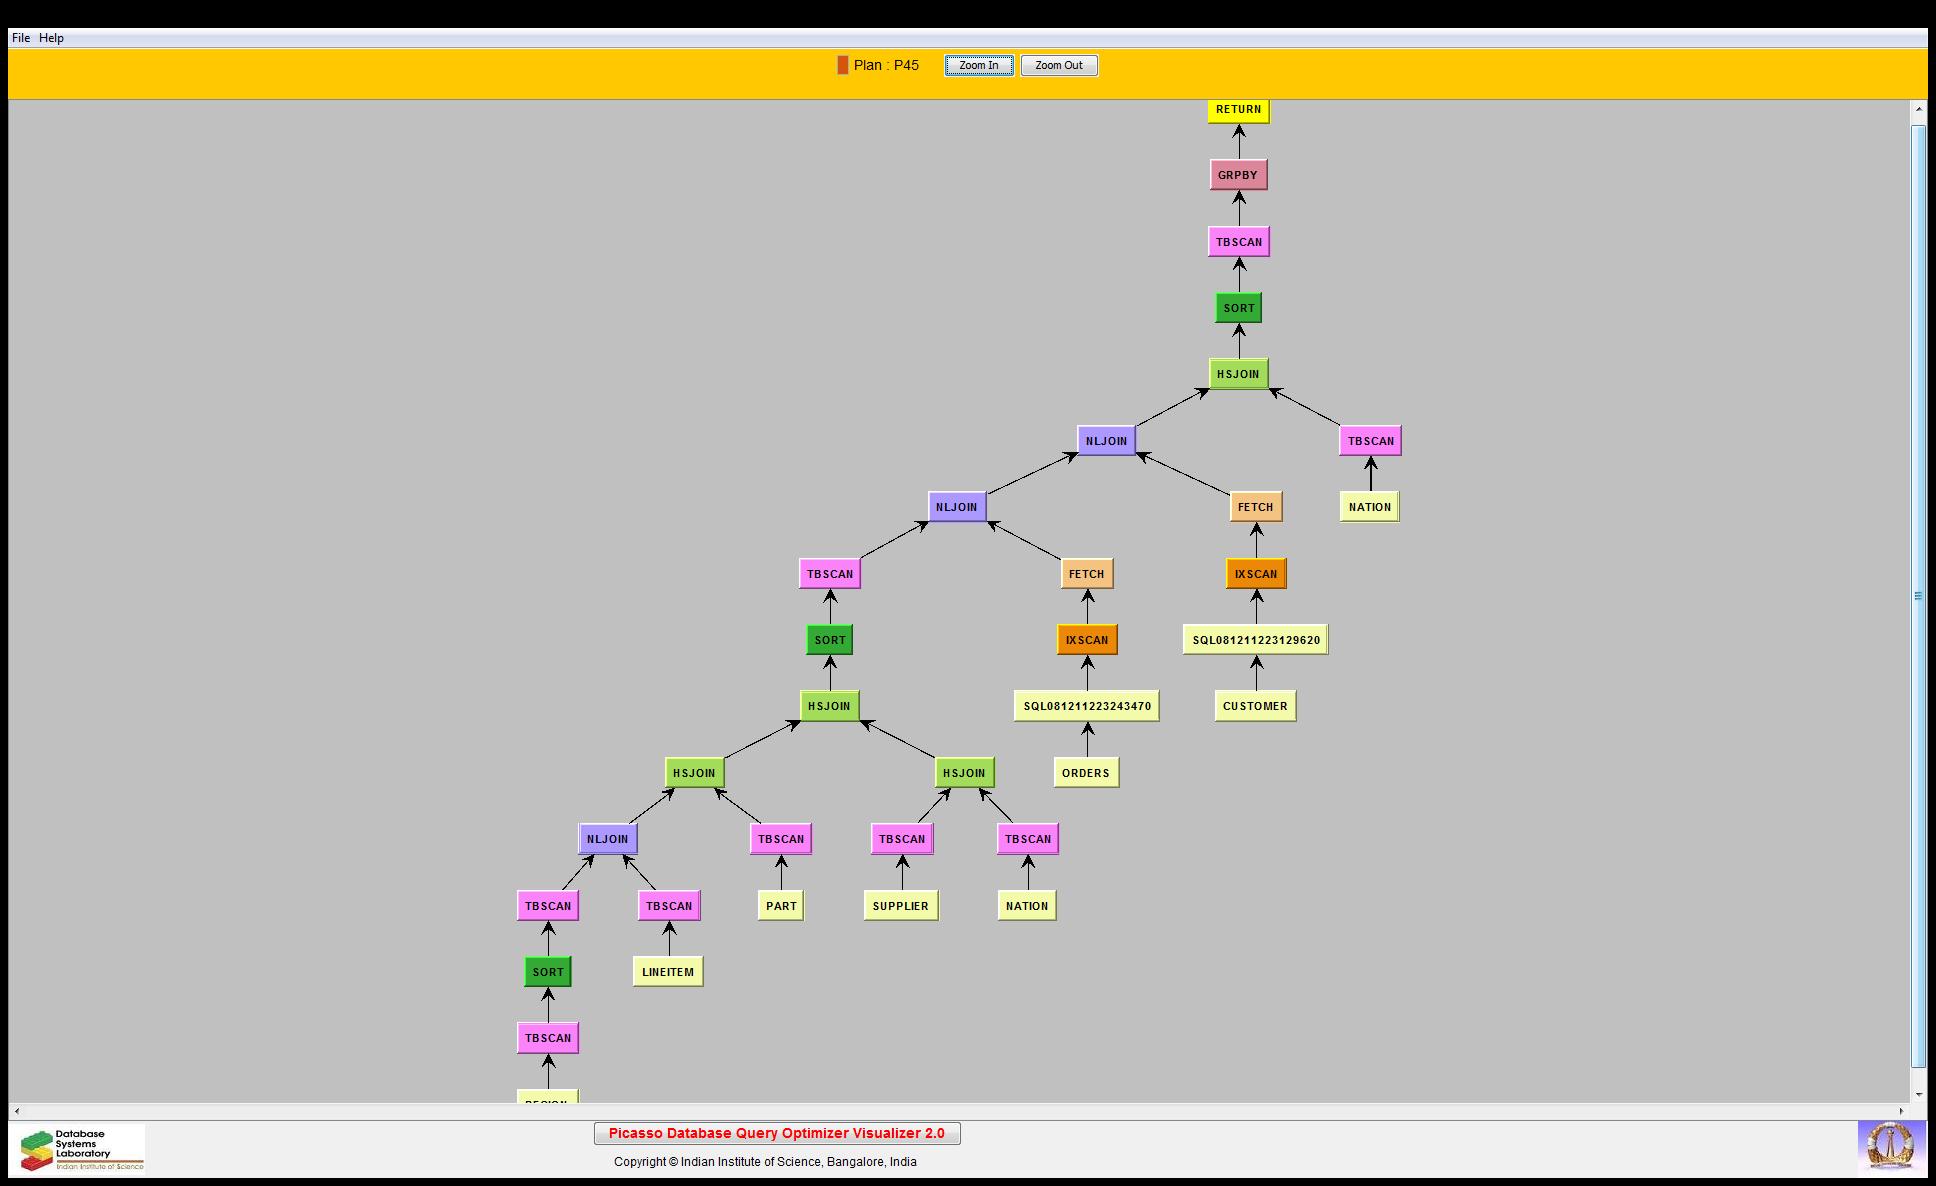Open the Help menu

tap(51, 38)
